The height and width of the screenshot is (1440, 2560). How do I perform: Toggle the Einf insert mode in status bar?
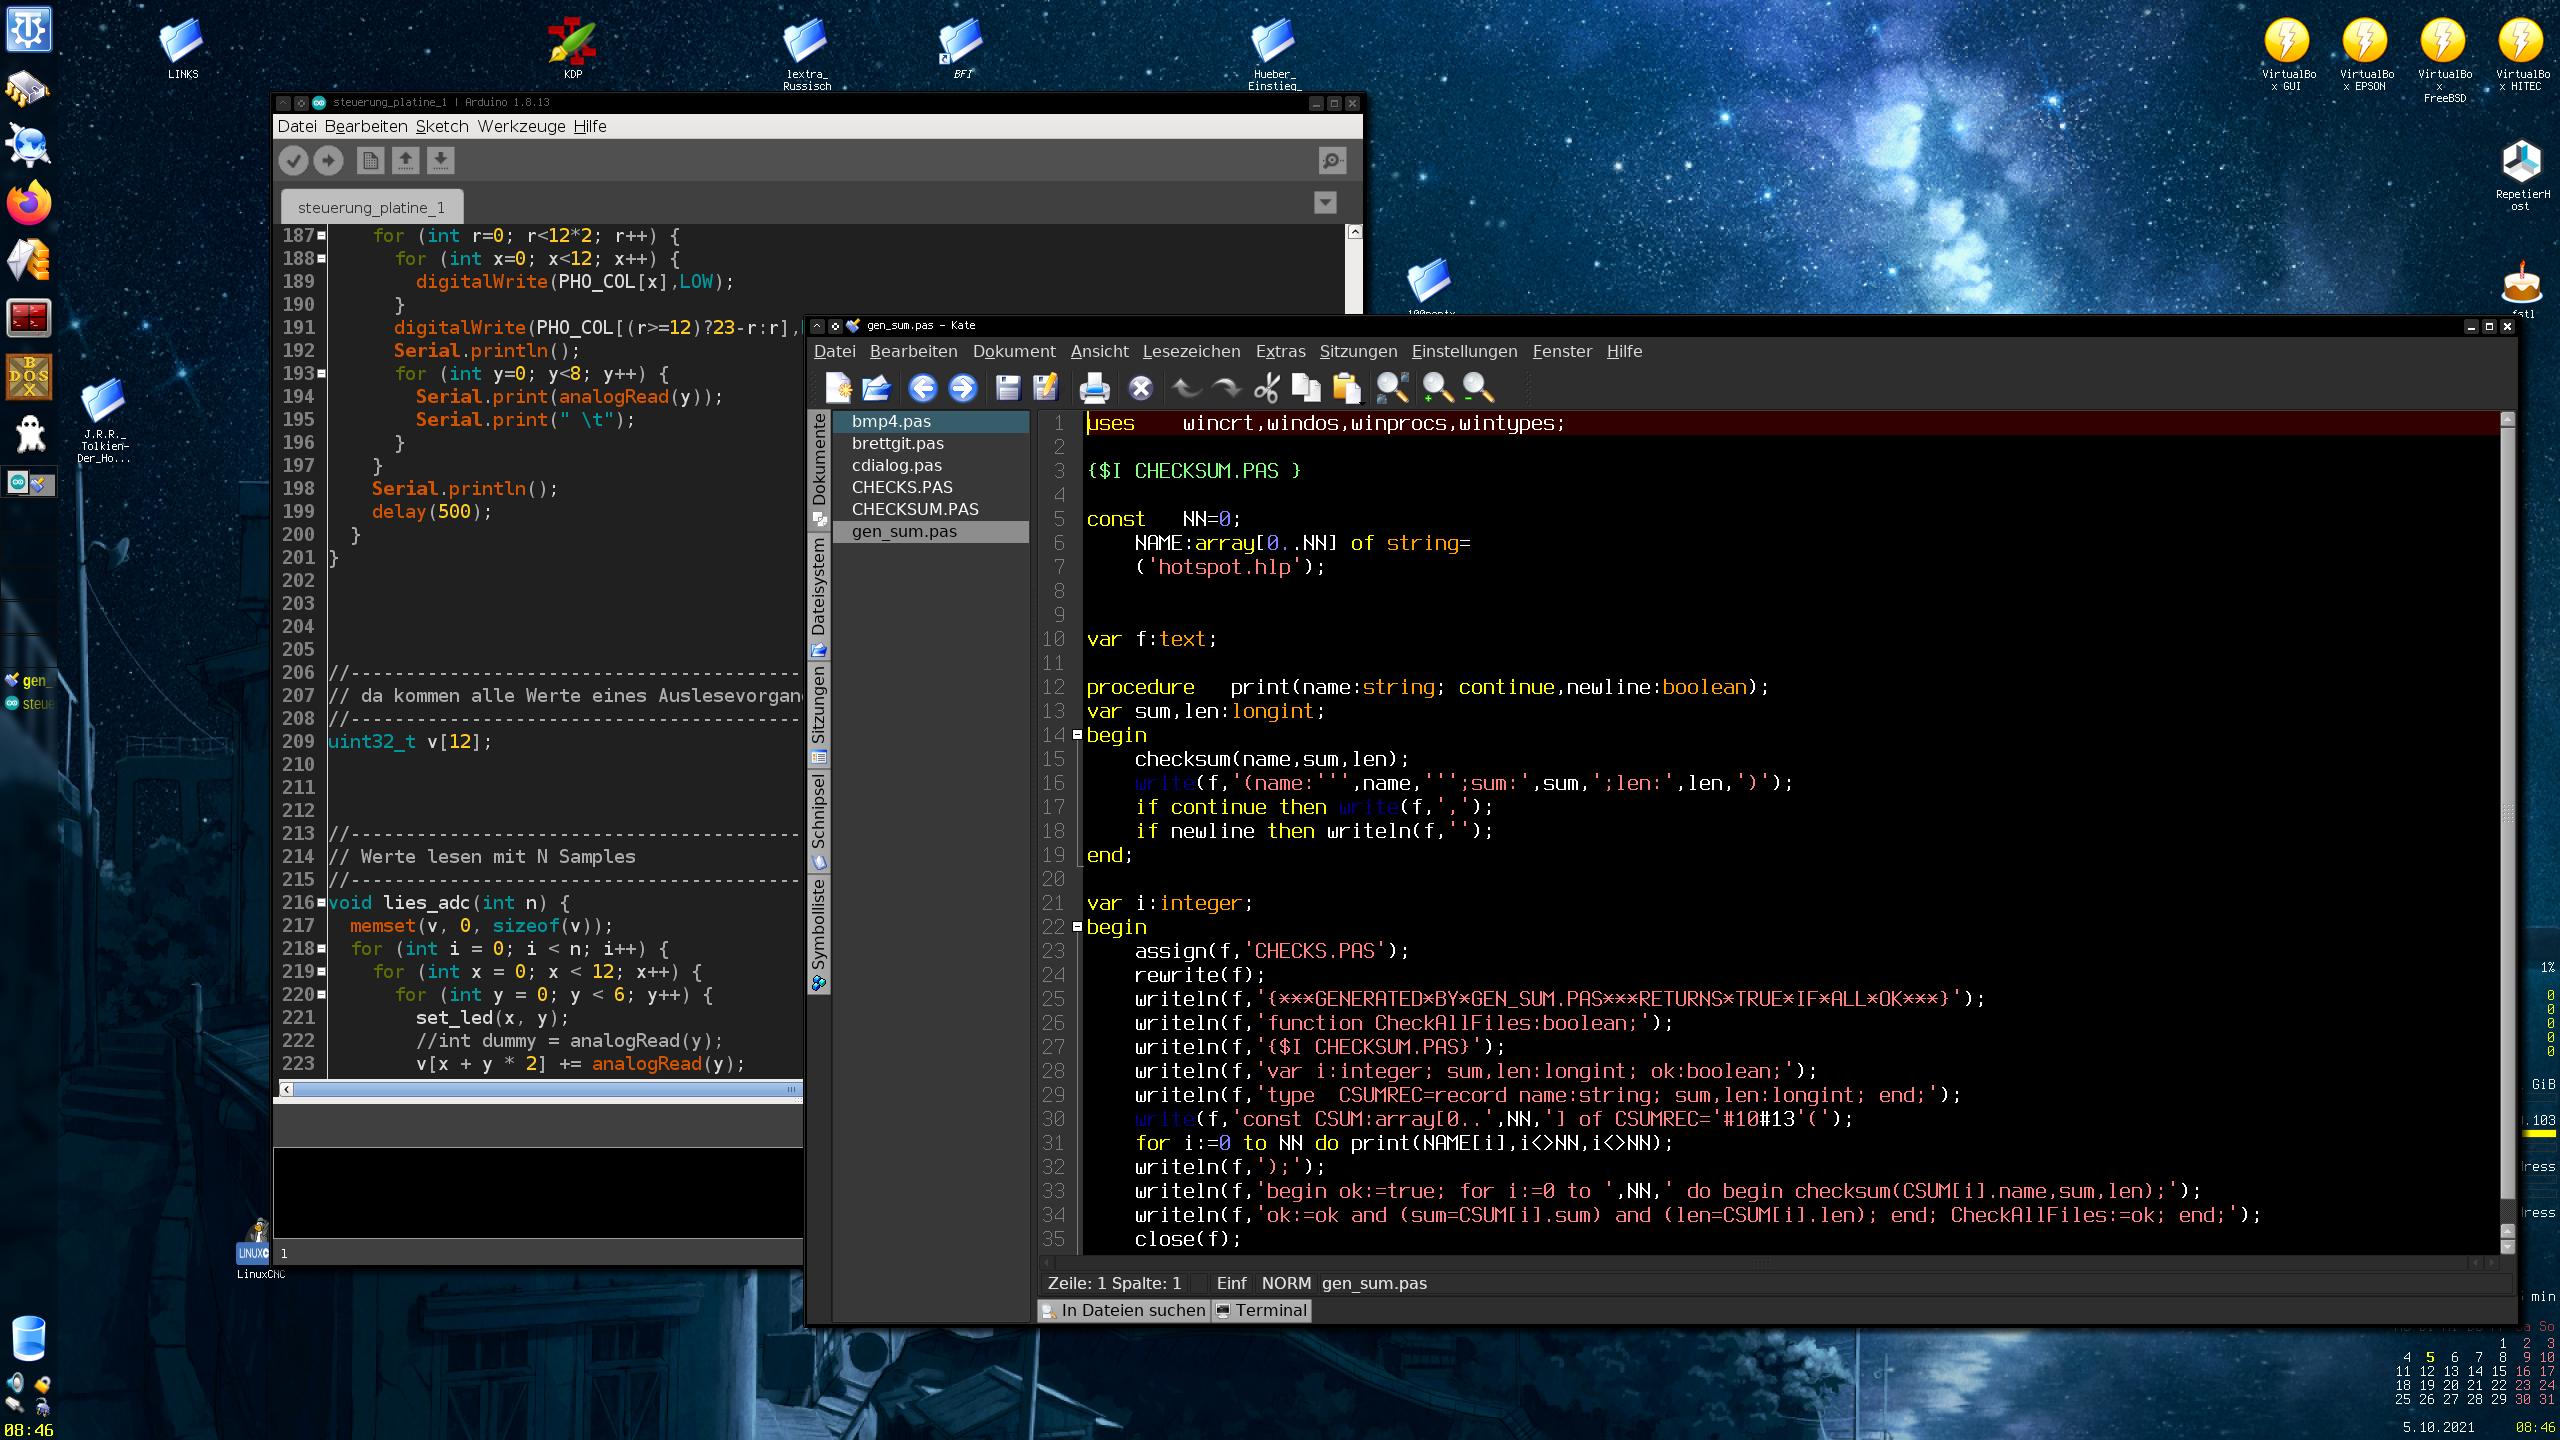pos(1231,1283)
